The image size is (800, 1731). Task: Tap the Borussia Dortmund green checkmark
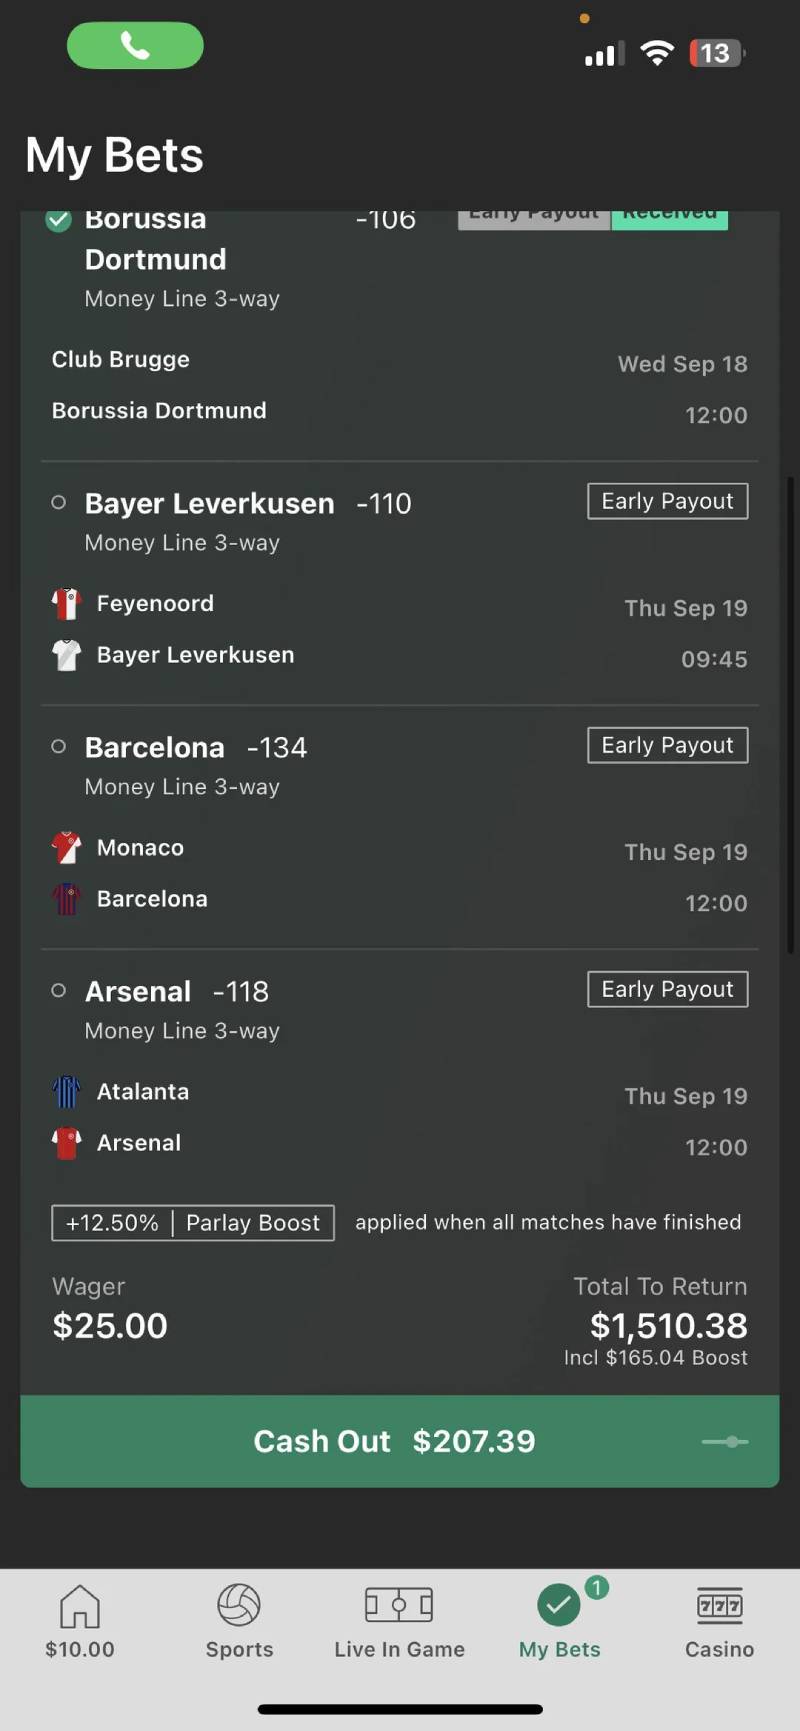tap(59, 220)
